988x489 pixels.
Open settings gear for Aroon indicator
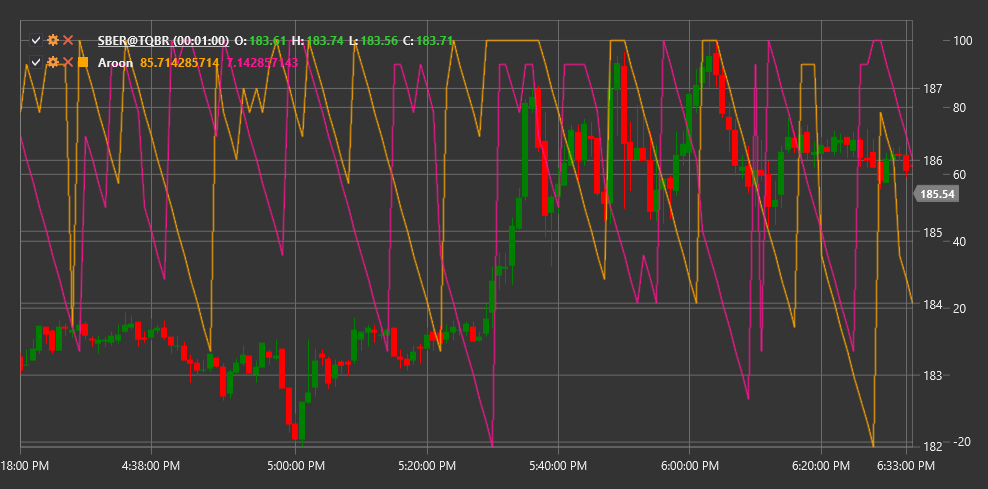(x=54, y=62)
